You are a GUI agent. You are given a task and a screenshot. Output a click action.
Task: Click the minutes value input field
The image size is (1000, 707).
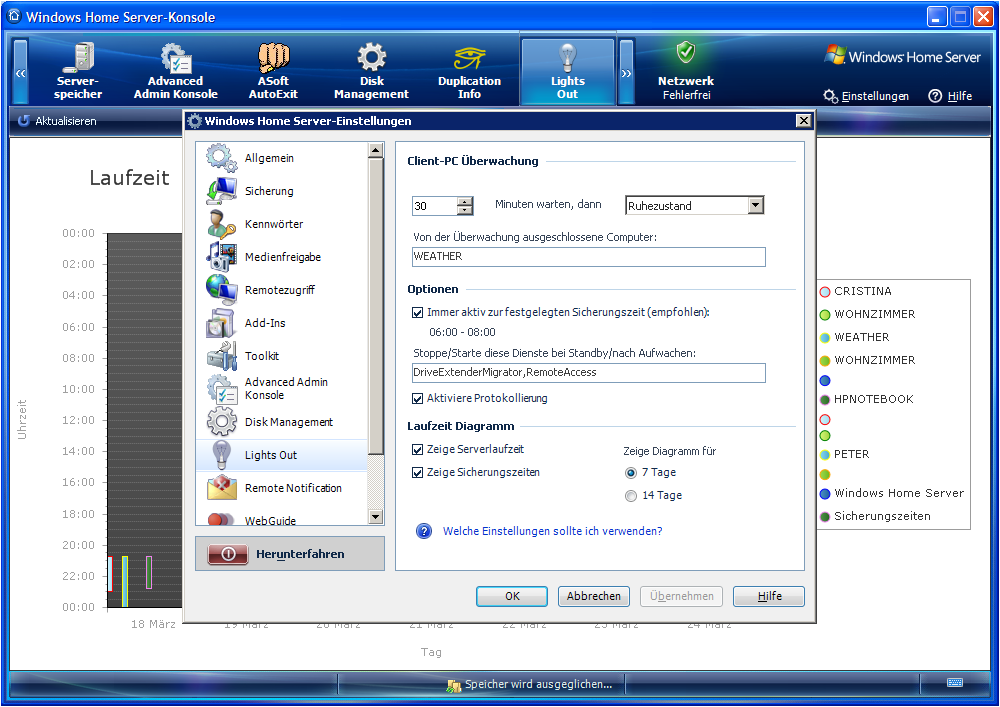point(435,206)
